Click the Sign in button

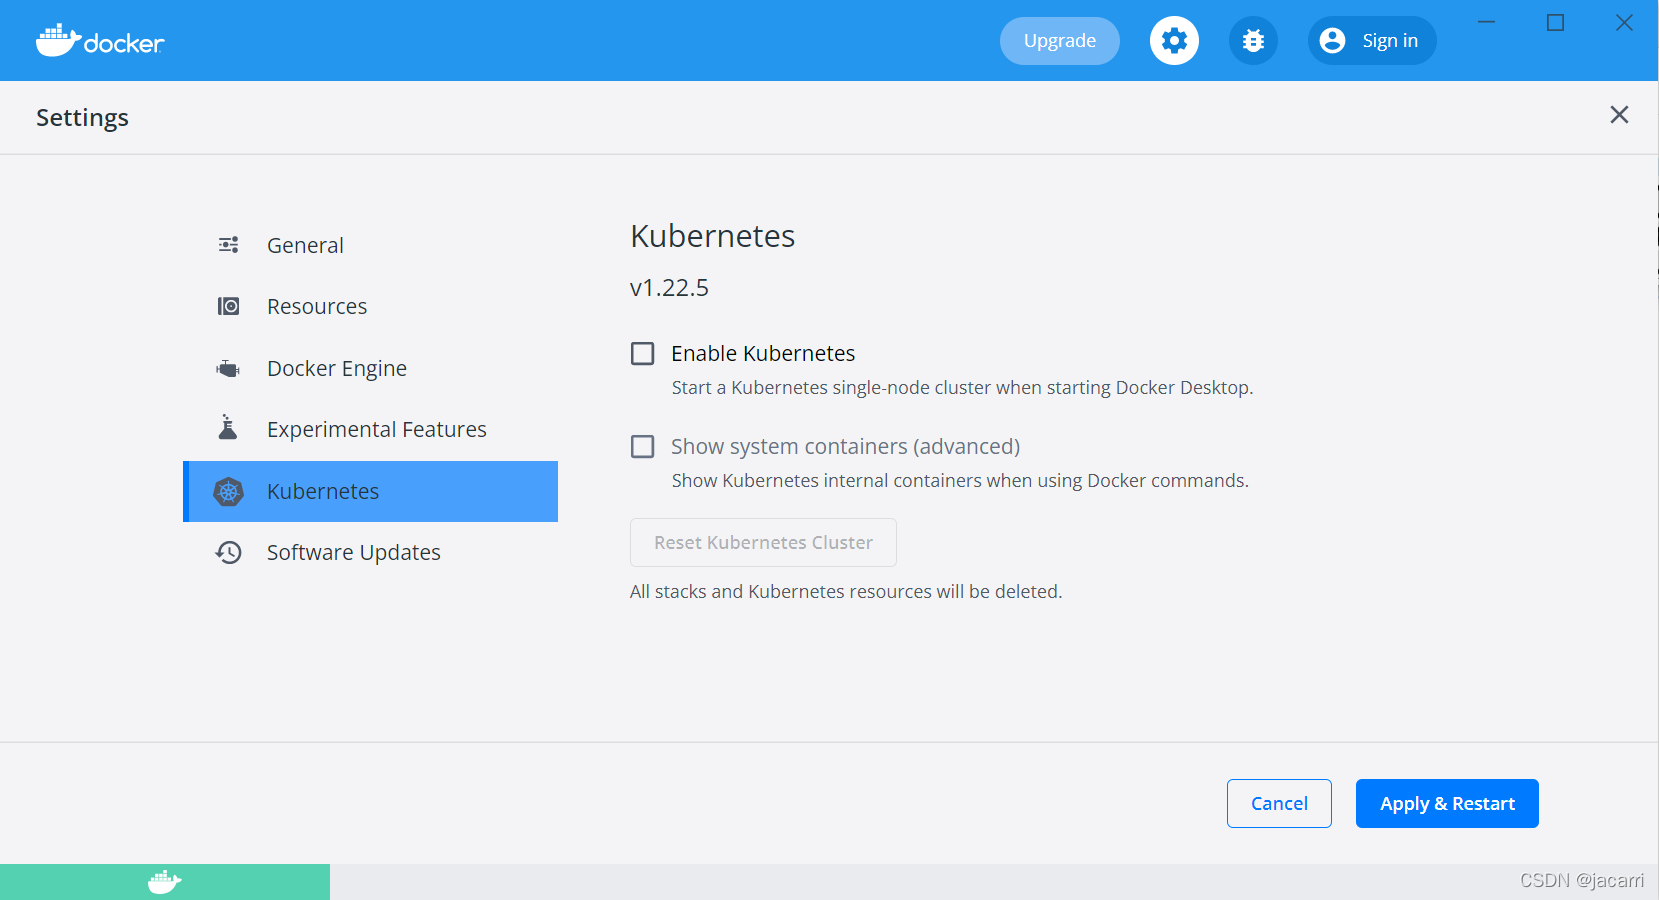1372,41
